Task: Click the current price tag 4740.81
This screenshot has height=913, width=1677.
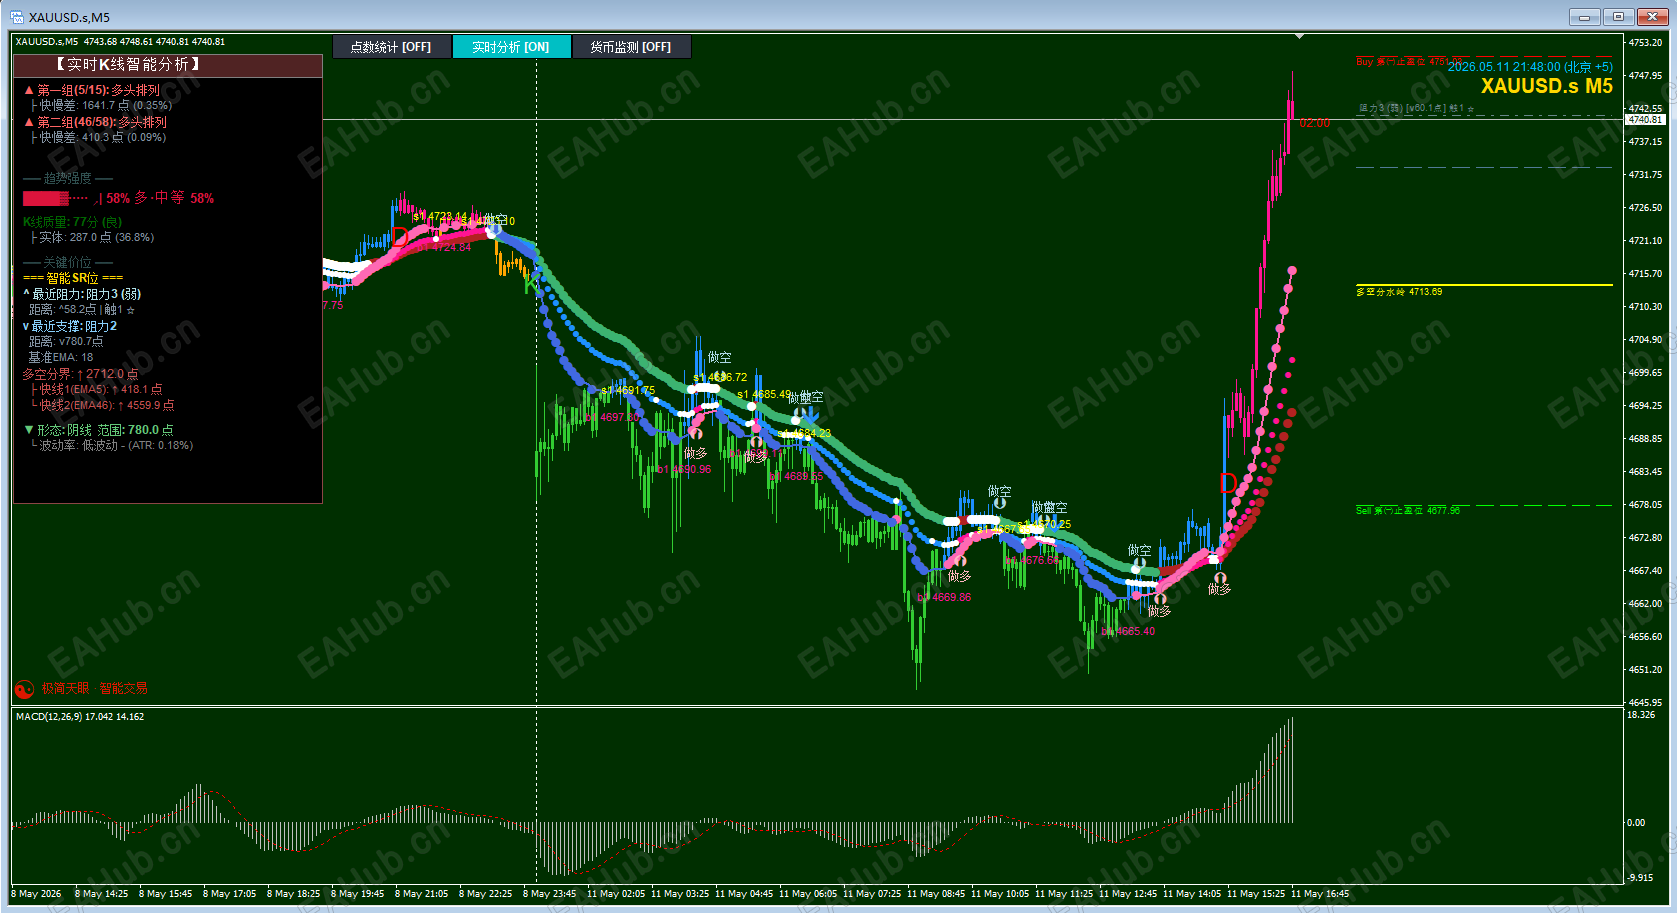Action: 1645,119
